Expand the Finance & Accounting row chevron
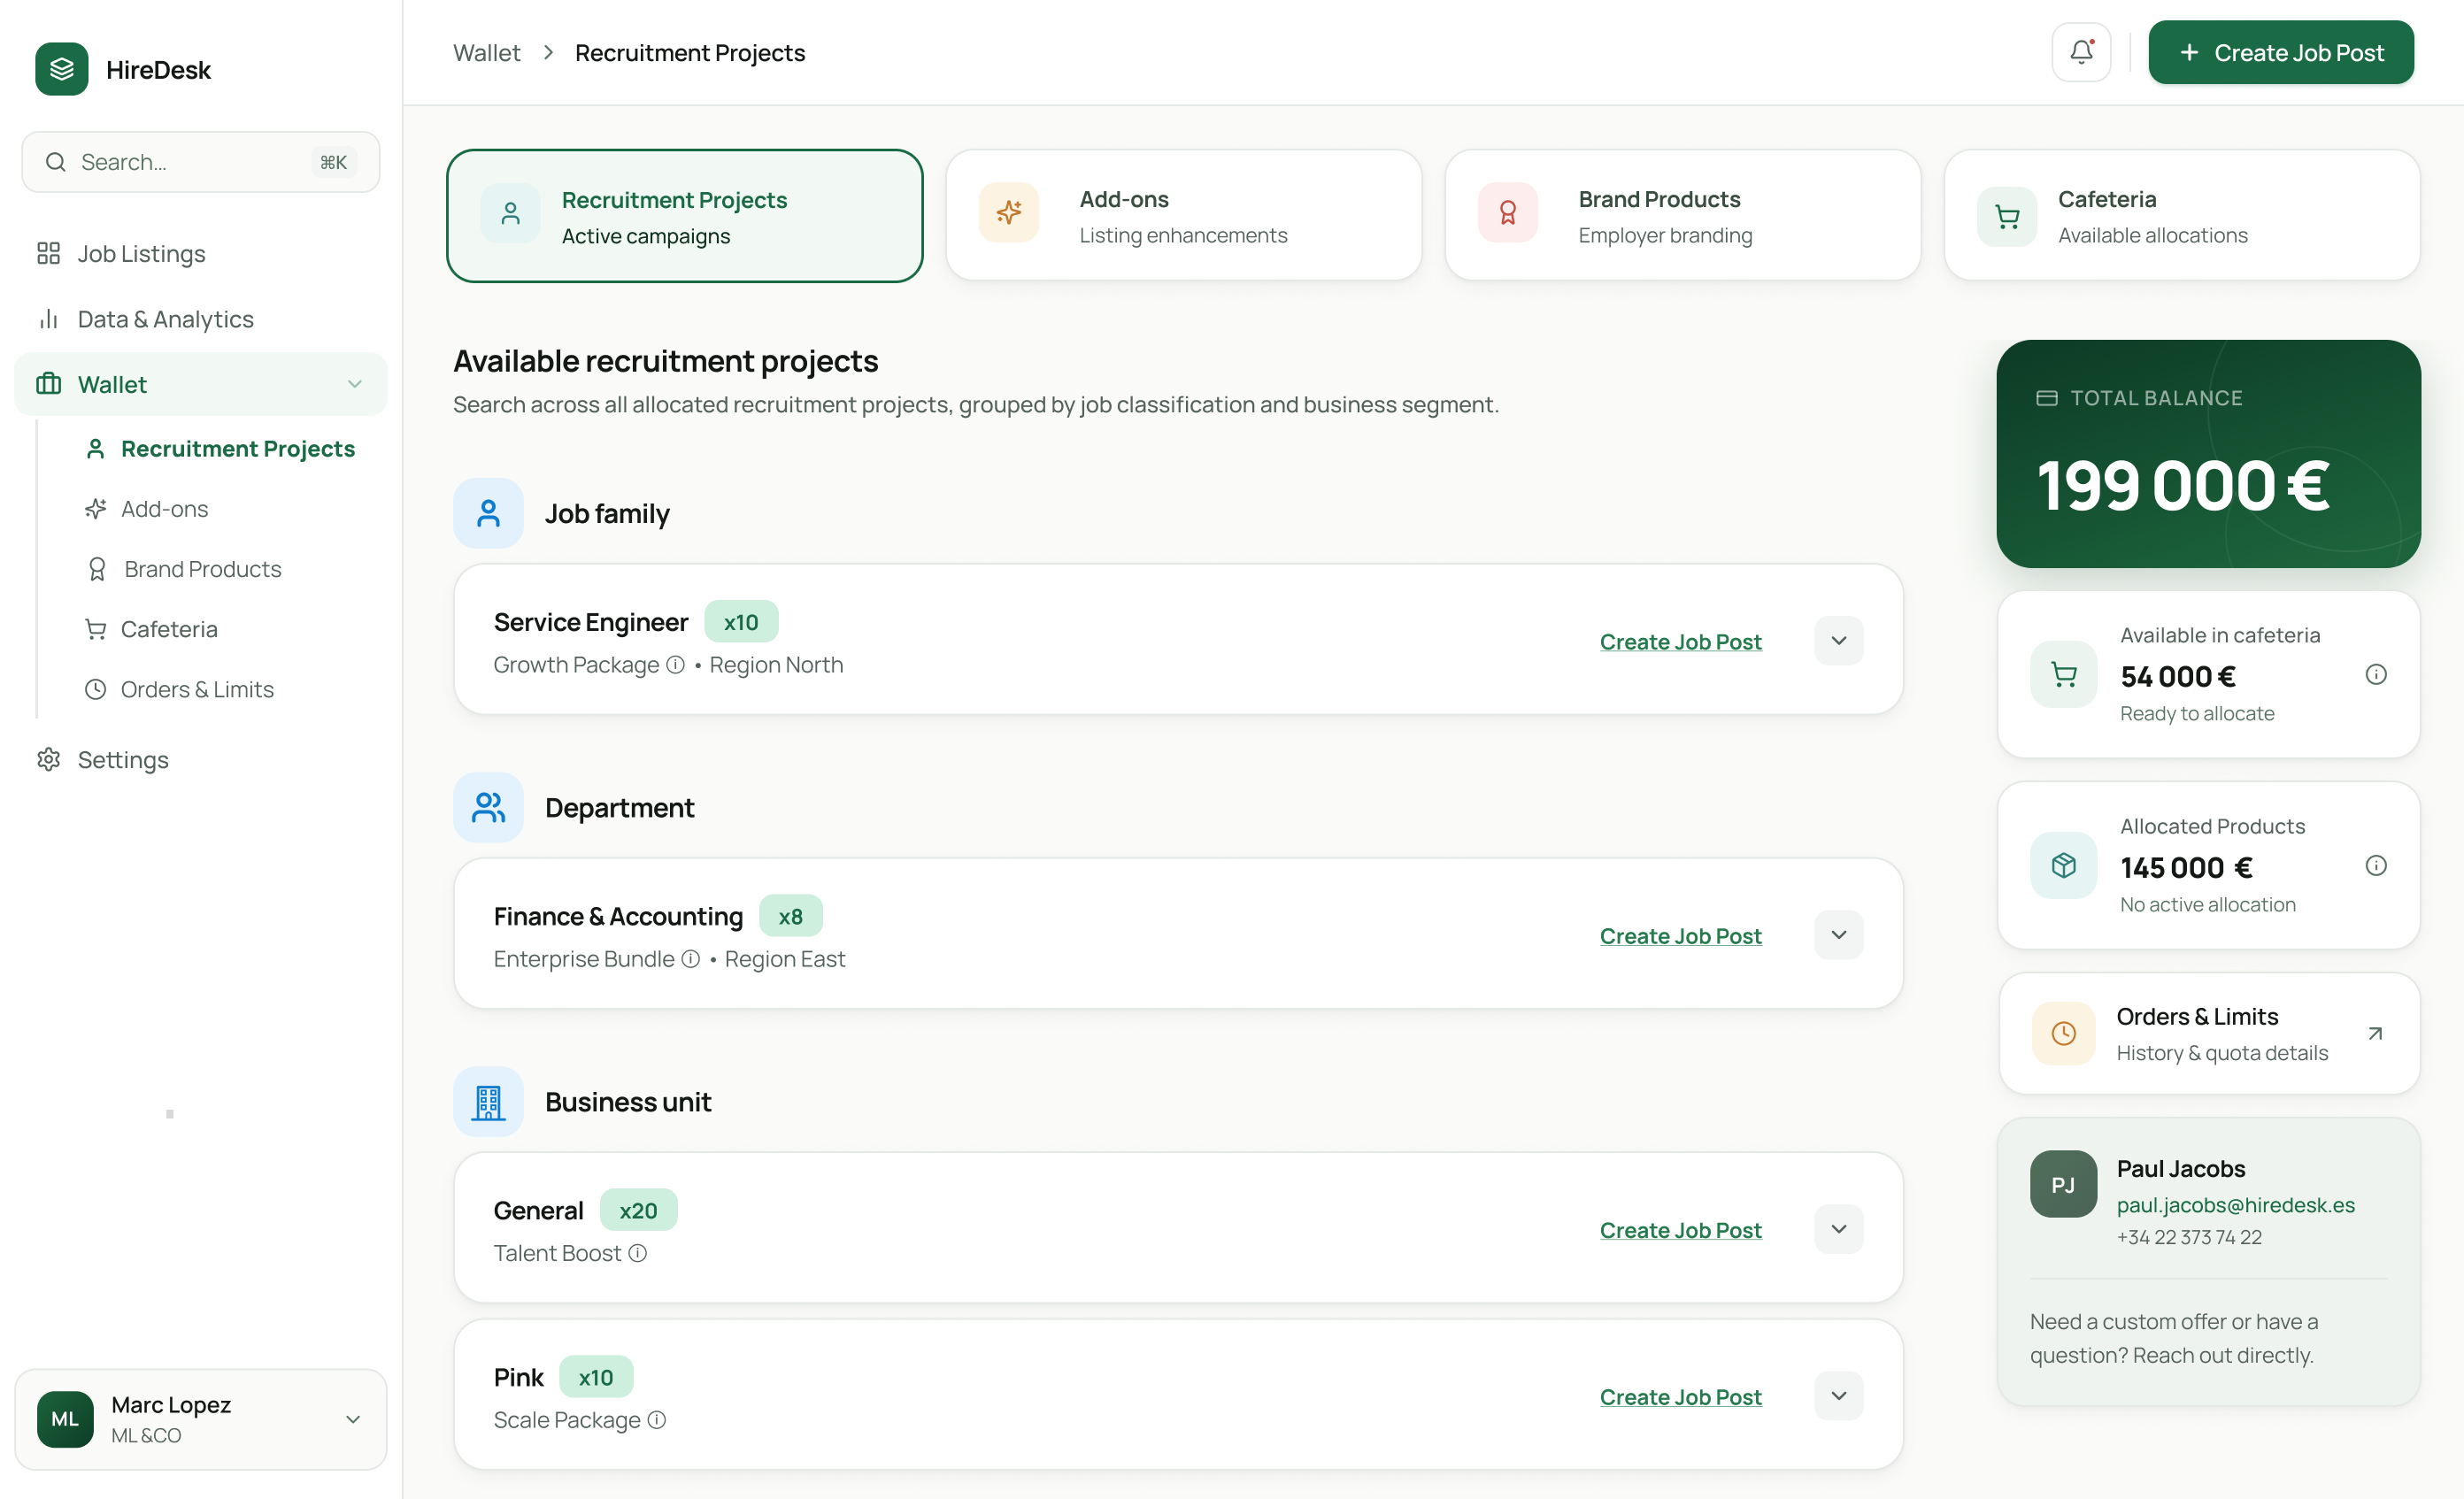Viewport: 2464px width, 1499px height. (1838, 934)
